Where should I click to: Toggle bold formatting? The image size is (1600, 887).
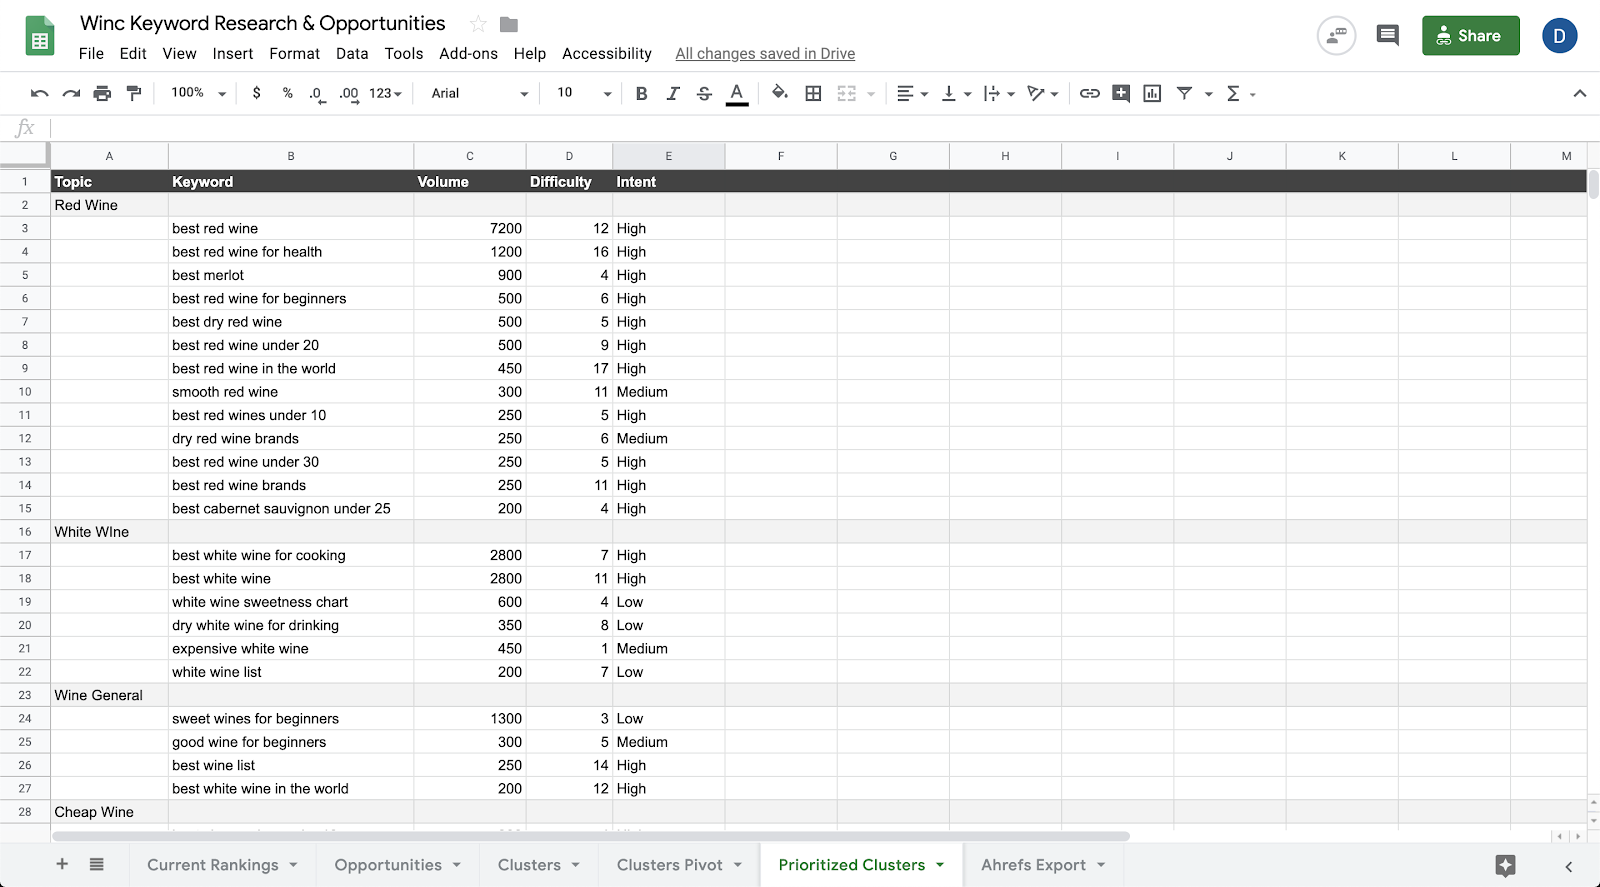pos(642,93)
